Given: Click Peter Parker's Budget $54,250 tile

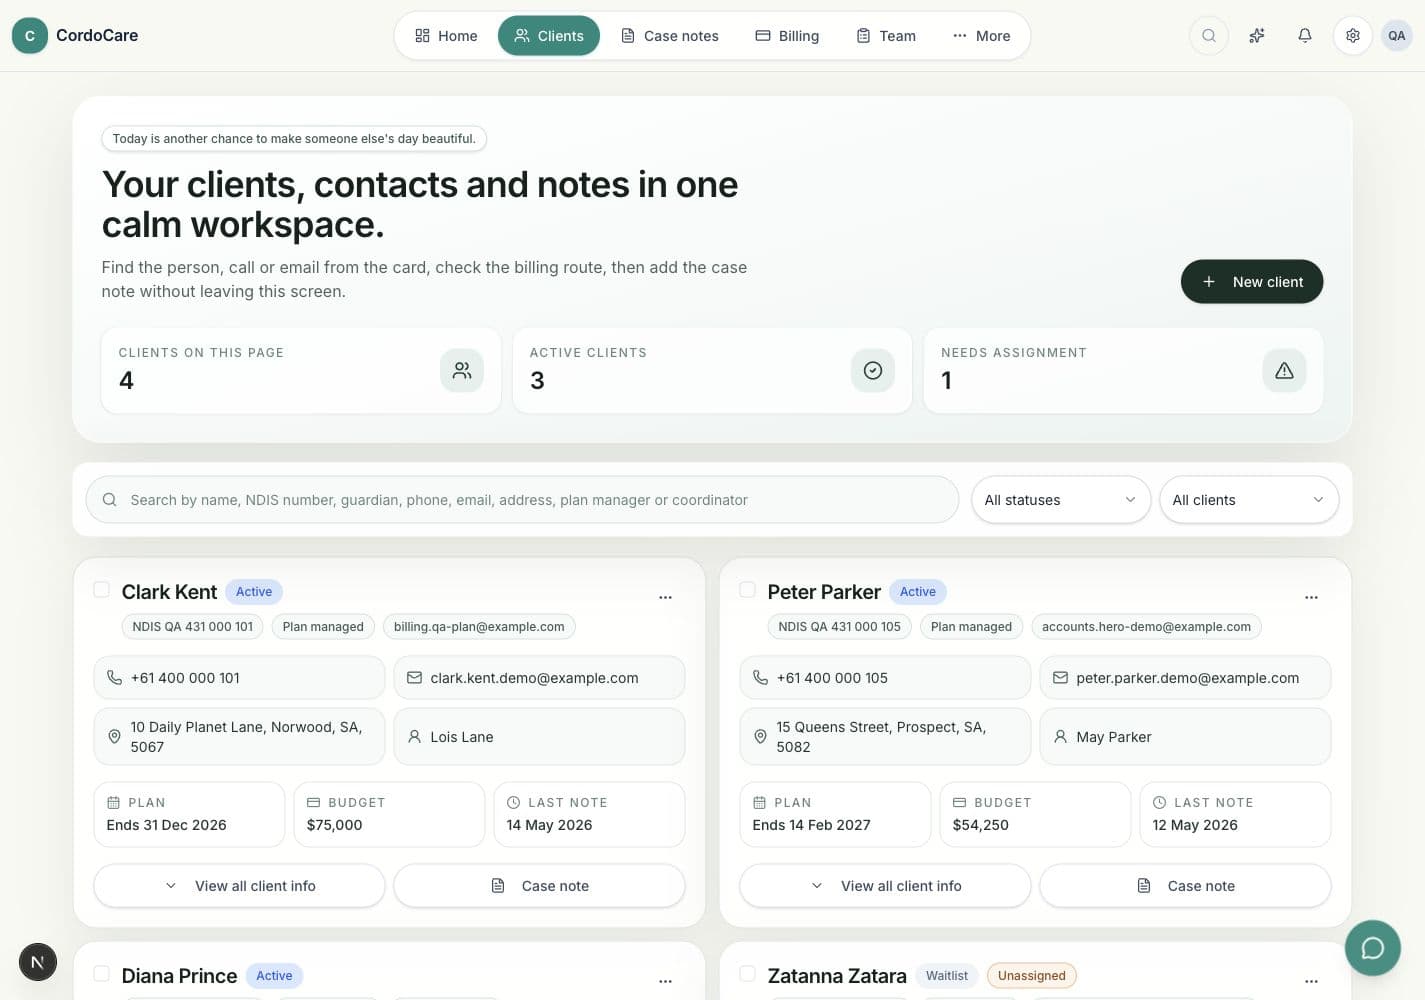Looking at the screenshot, I should point(1035,815).
